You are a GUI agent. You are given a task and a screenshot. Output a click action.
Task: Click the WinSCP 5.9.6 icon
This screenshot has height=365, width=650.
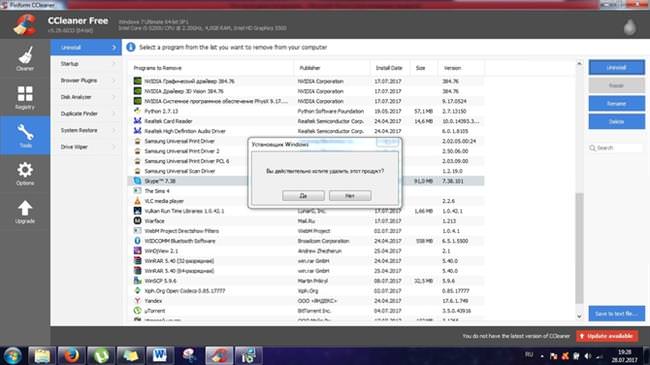pos(137,281)
